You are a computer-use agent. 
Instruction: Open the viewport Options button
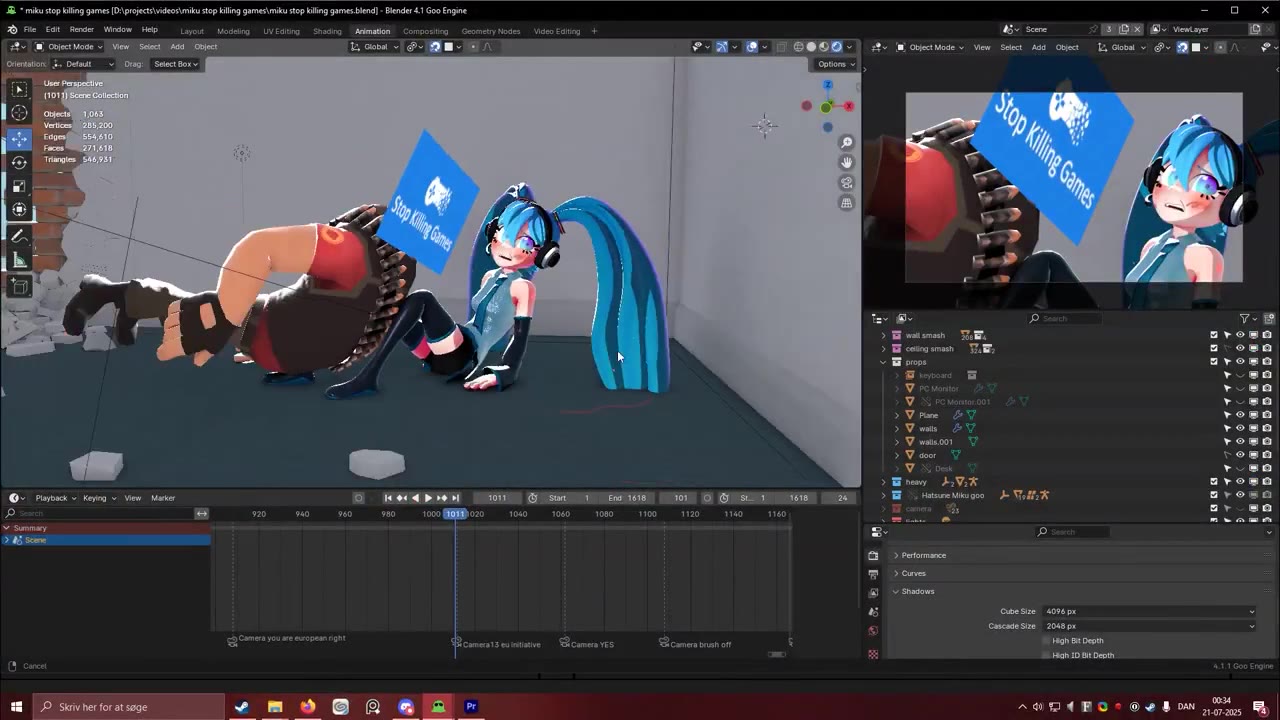pos(835,64)
